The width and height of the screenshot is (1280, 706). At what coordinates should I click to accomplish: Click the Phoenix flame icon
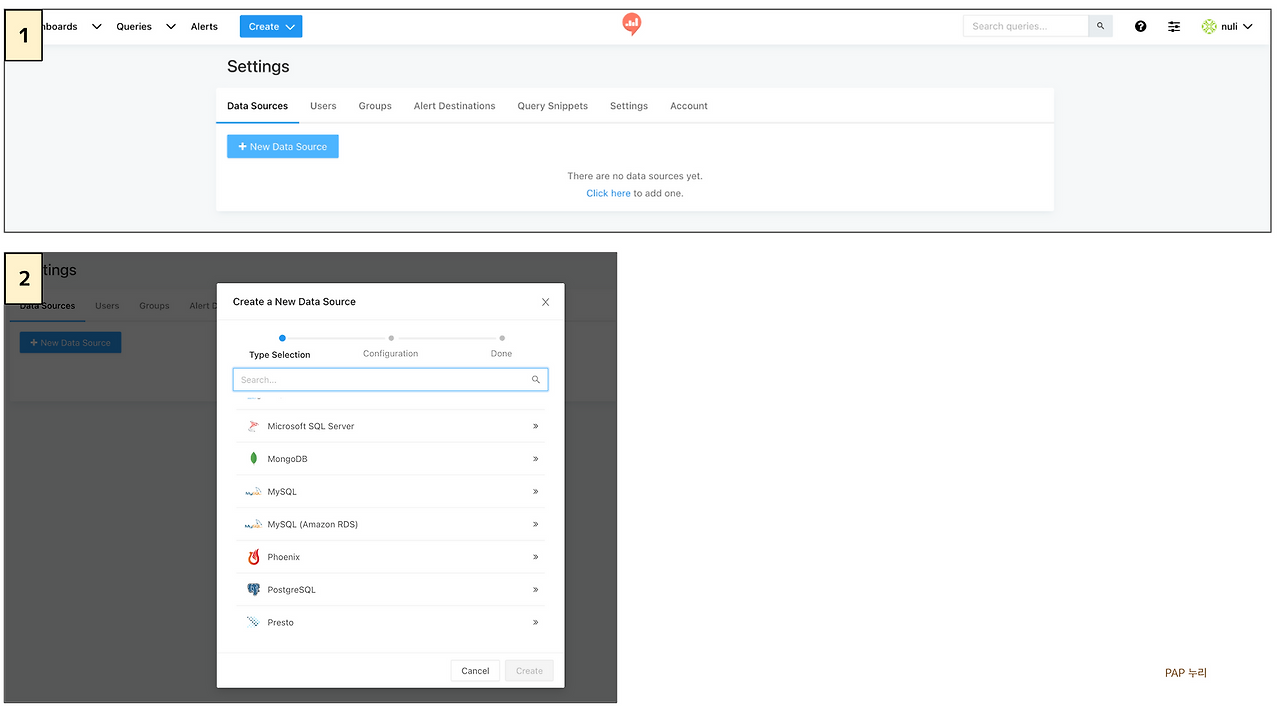(x=254, y=557)
